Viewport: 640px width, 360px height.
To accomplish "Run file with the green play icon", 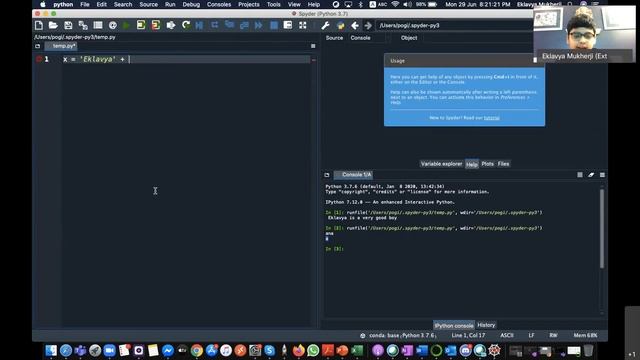I will pyautogui.click(x=126, y=25).
